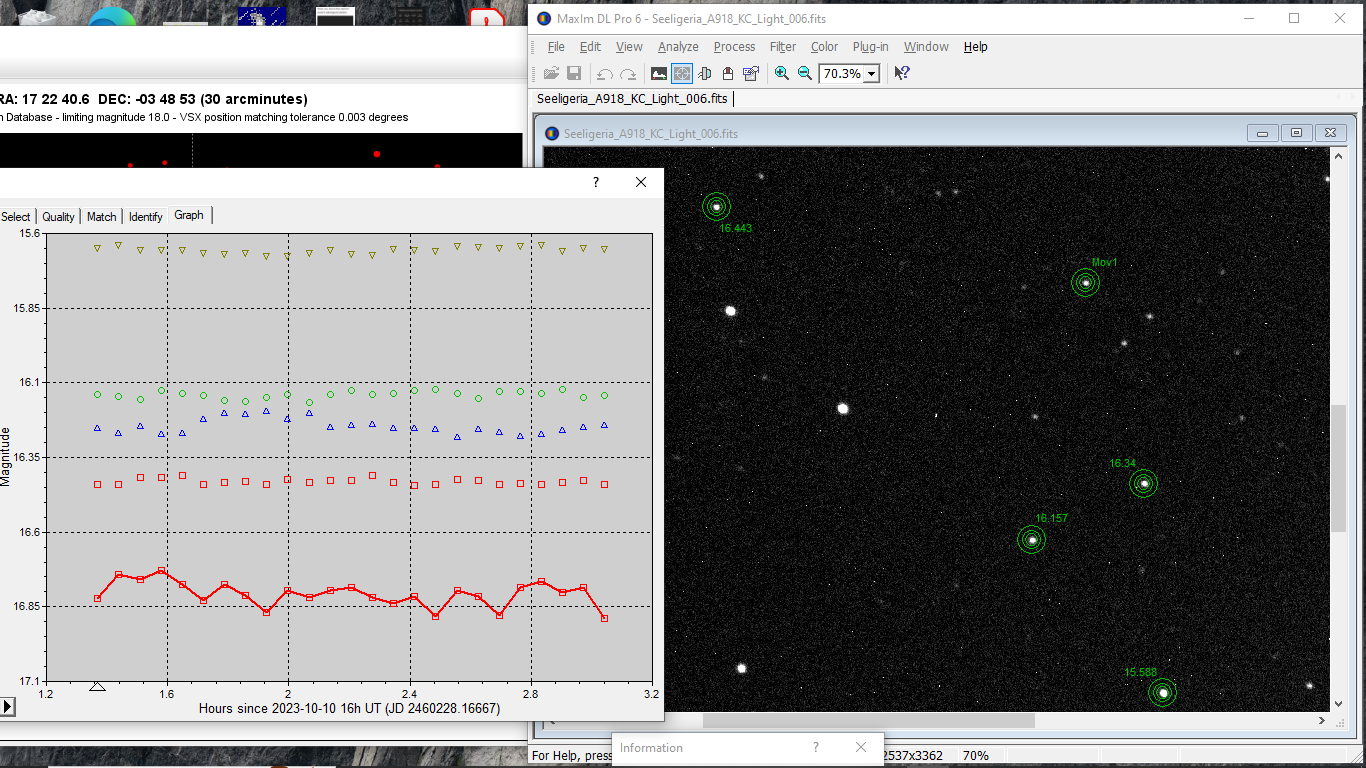Image resolution: width=1366 pixels, height=768 pixels.
Task: Open the Edit menu
Action: click(x=590, y=47)
